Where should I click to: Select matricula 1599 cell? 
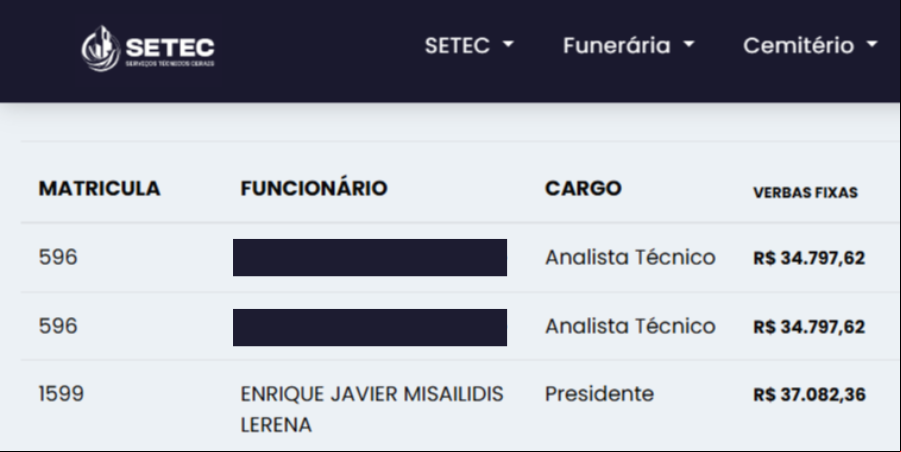(x=61, y=394)
